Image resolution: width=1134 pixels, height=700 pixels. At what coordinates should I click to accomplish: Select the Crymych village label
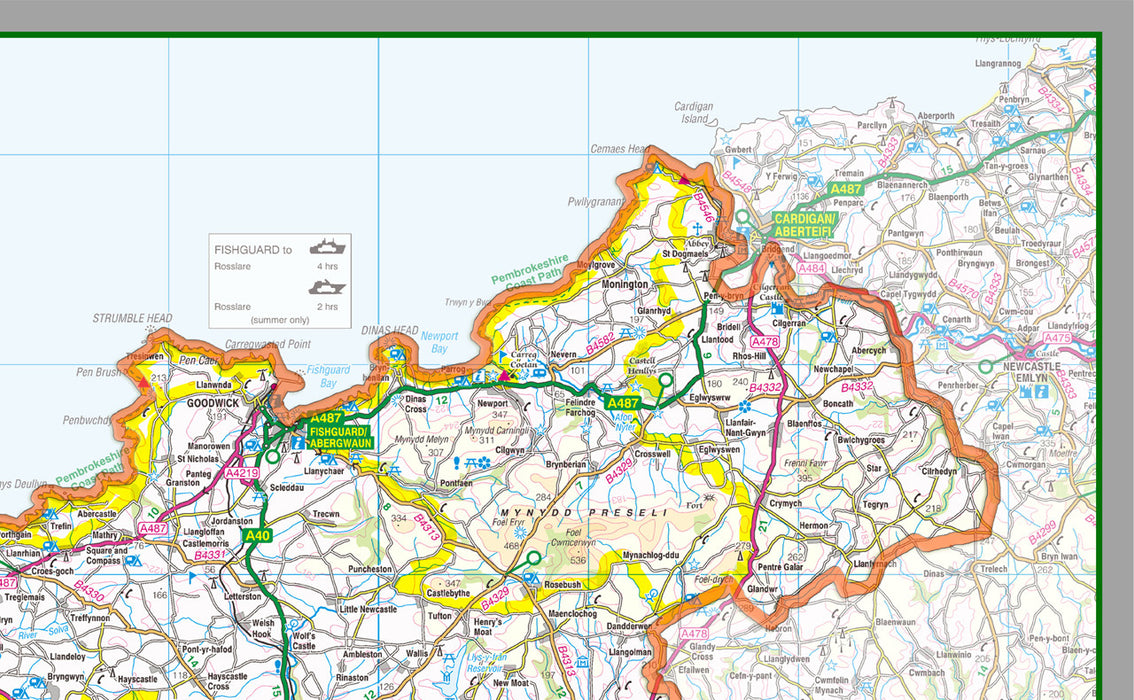point(785,503)
